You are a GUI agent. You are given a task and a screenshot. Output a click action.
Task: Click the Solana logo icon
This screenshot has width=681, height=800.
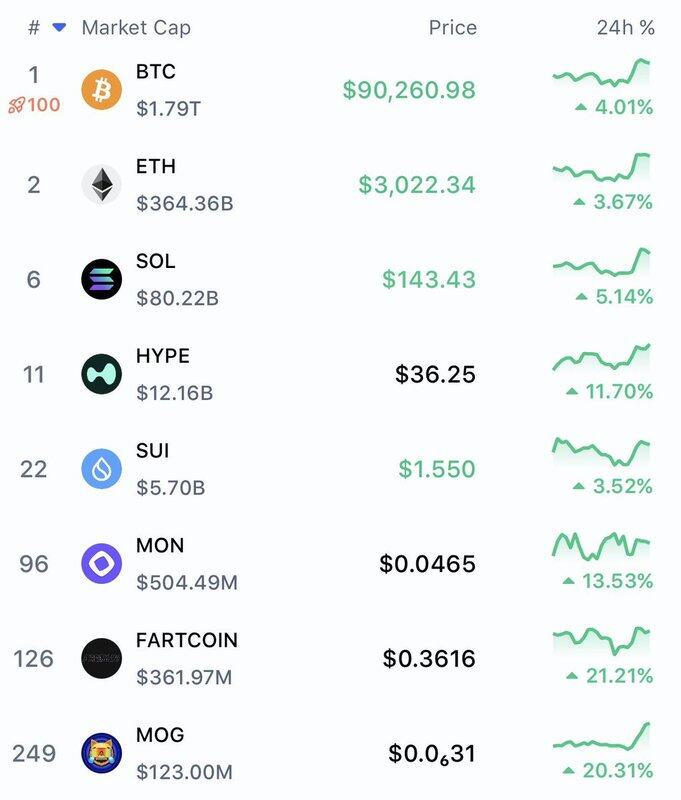pyautogui.click(x=101, y=279)
